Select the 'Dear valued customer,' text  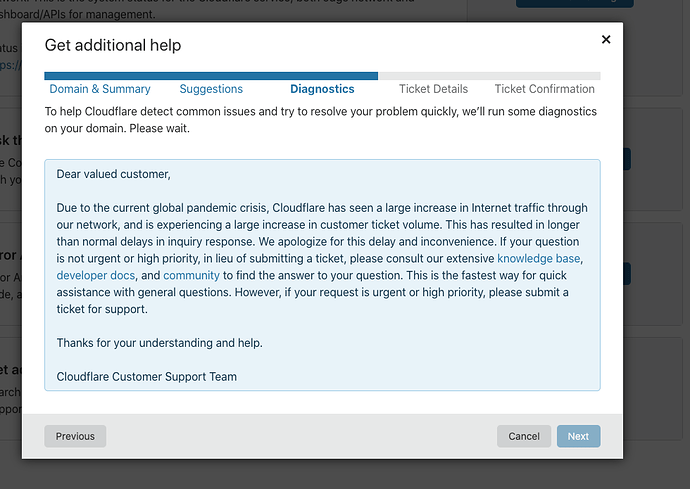[x=114, y=174]
